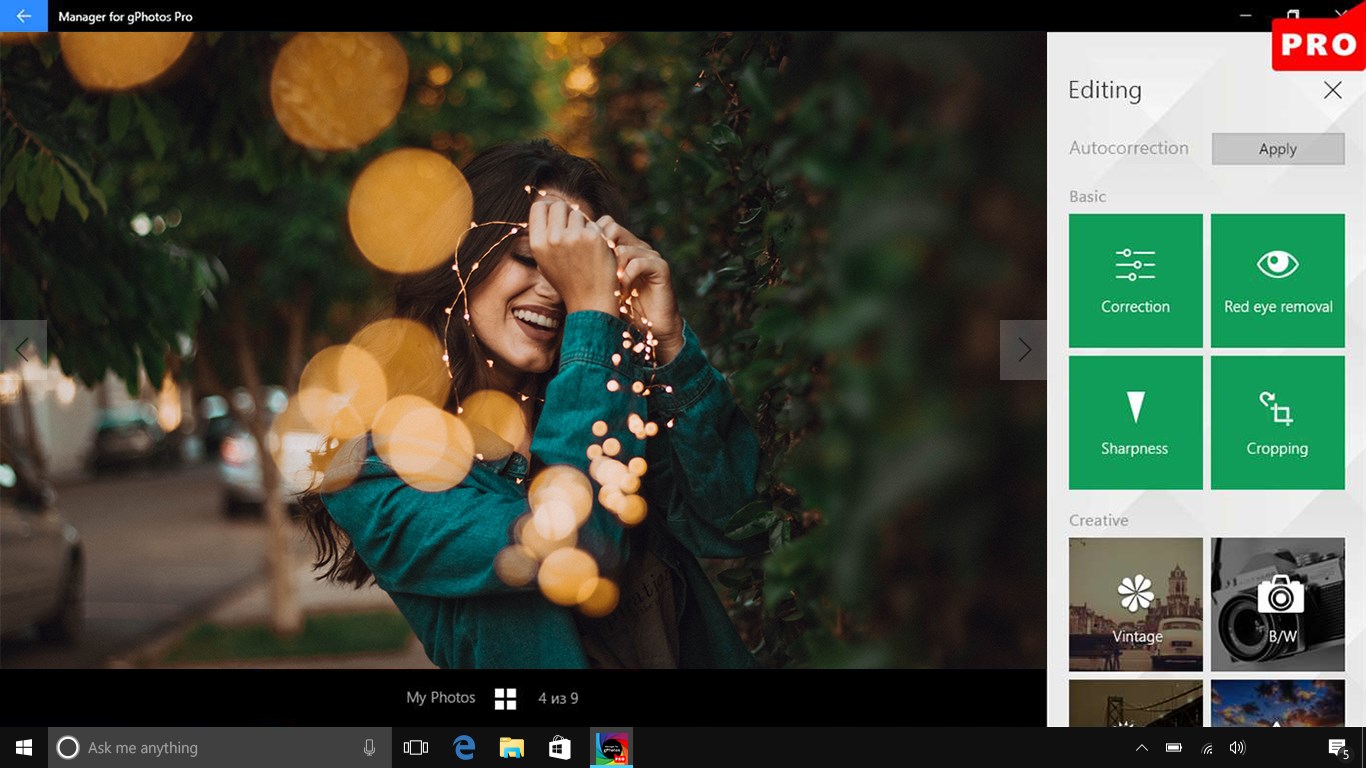This screenshot has height=768, width=1366.
Task: Apply the Vintage creative filter
Action: [1135, 605]
